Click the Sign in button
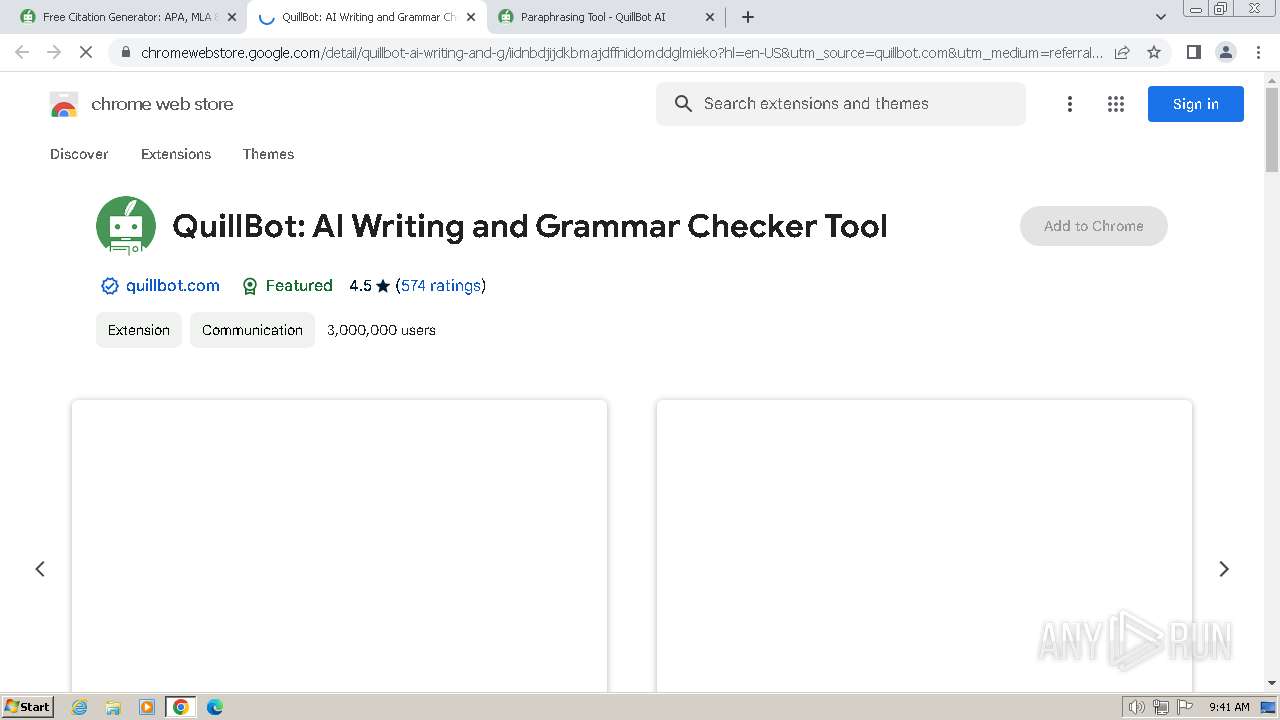Image resolution: width=1280 pixels, height=720 pixels. pos(1196,104)
